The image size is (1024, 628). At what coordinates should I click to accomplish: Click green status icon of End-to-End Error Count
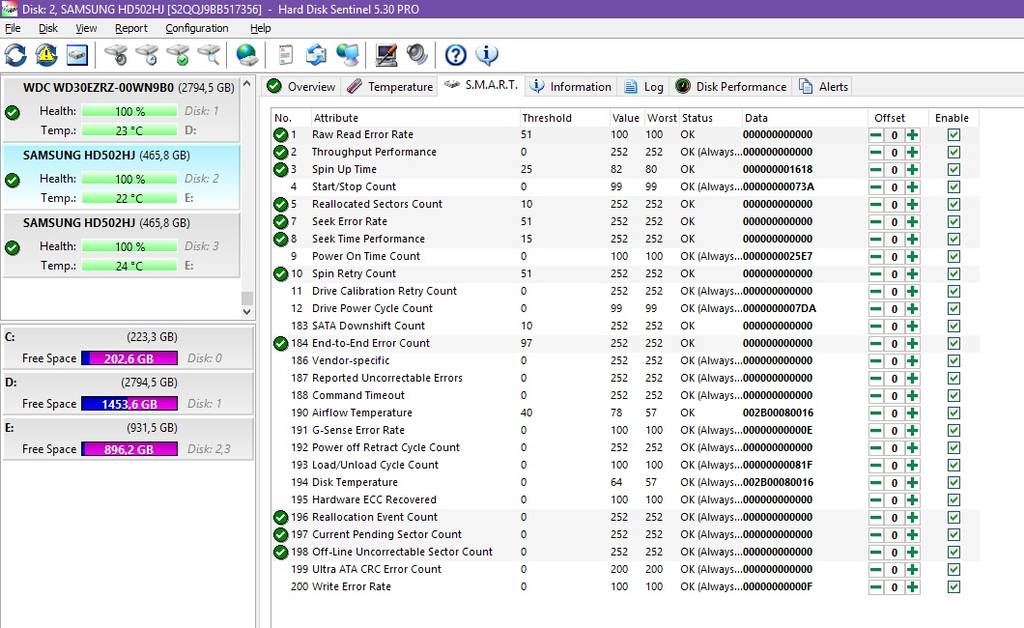tap(281, 343)
